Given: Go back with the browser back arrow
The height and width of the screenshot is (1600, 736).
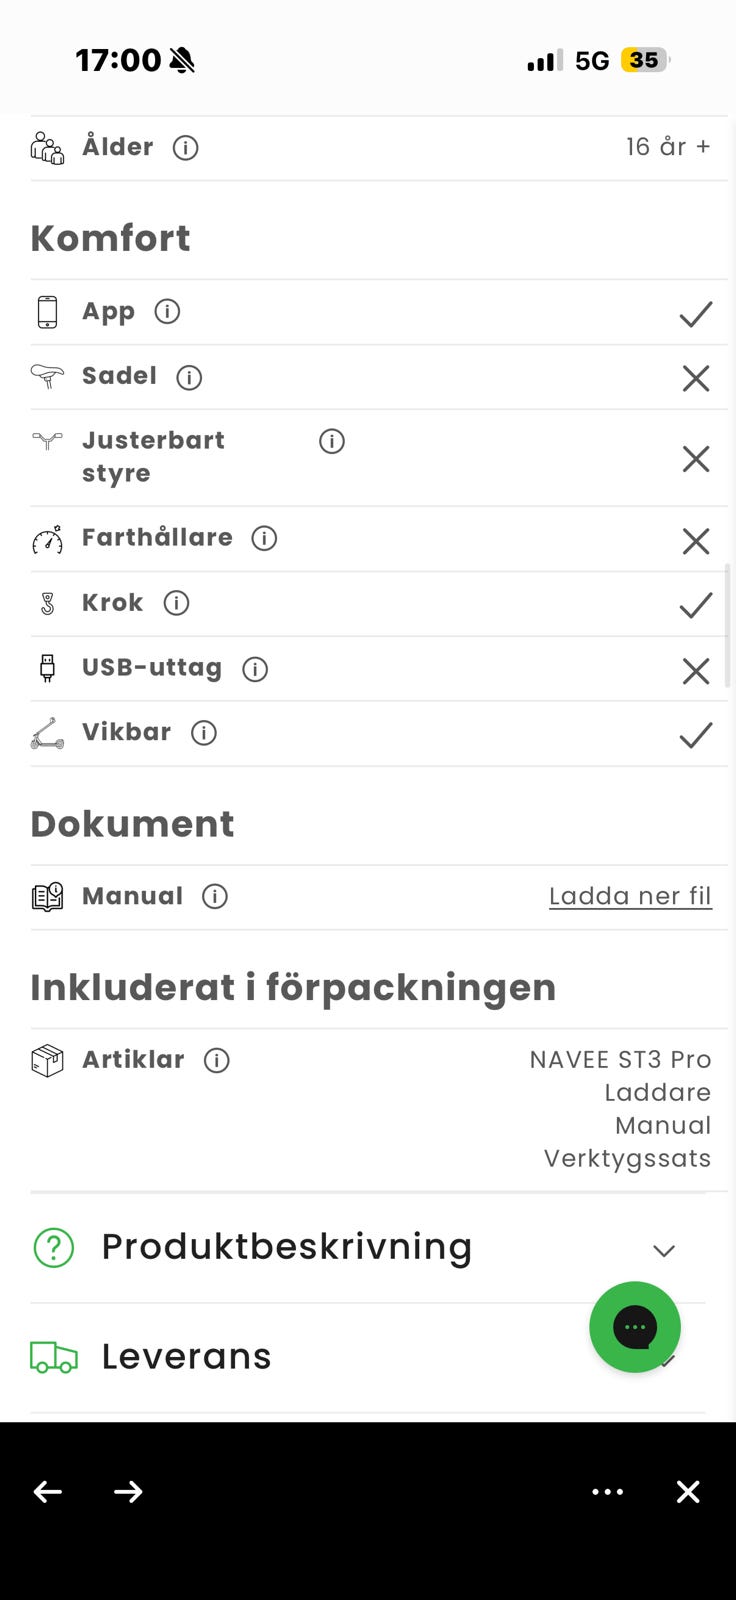Looking at the screenshot, I should pyautogui.click(x=48, y=1492).
